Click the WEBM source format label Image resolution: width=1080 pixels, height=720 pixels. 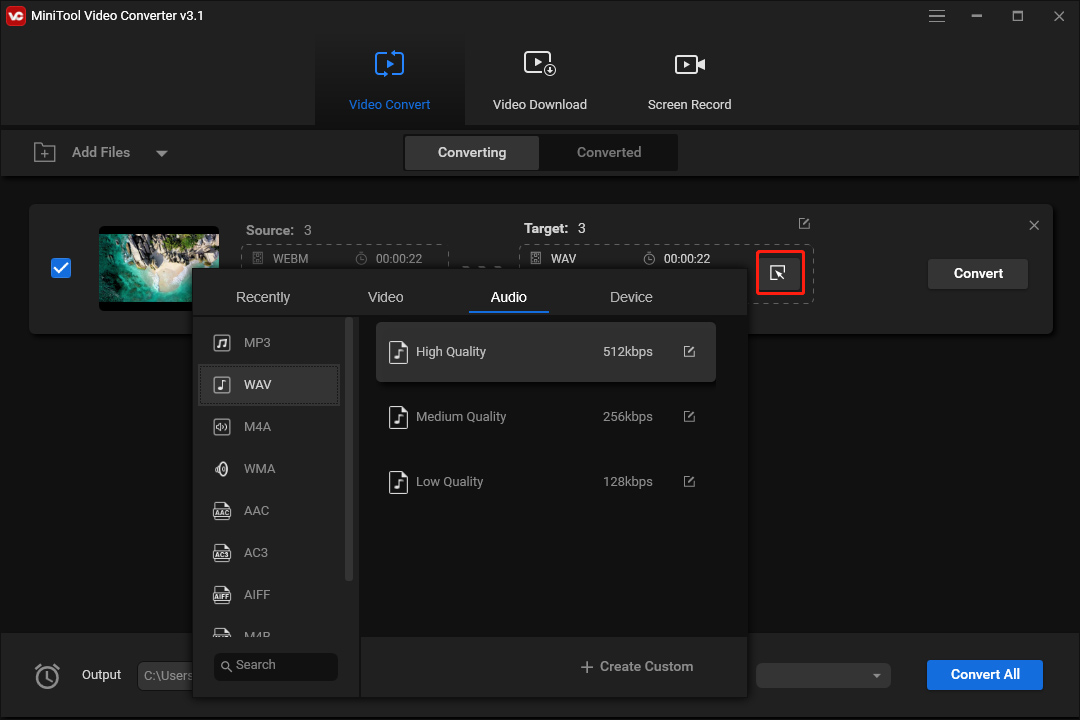pyautogui.click(x=291, y=258)
